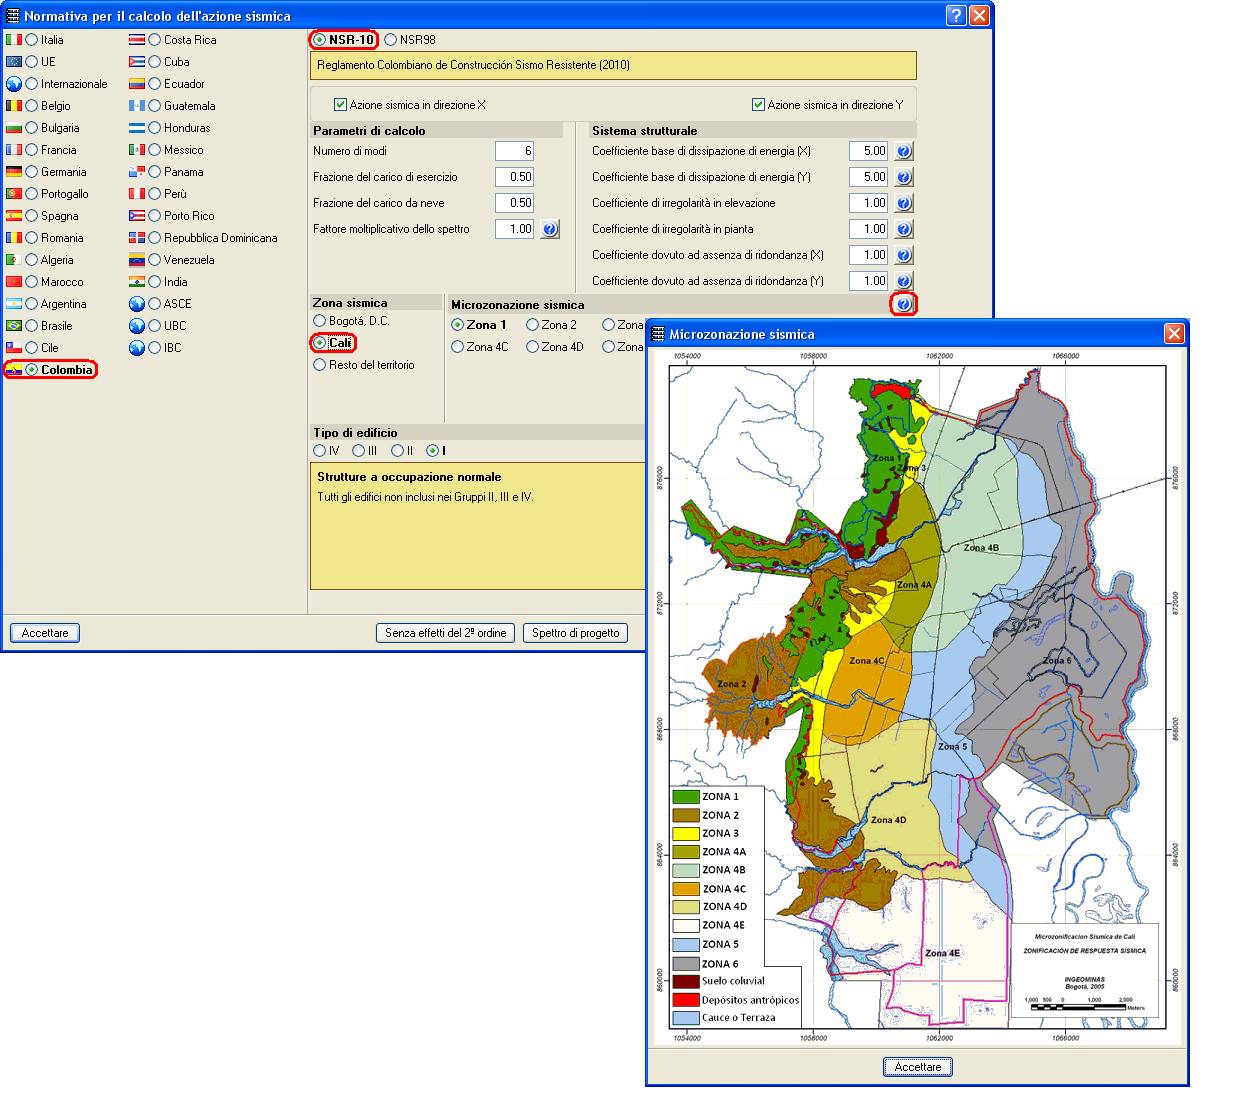The height and width of the screenshot is (1099, 1243).
Task: Click Accettare in the main dialog
Action: [x=45, y=633]
